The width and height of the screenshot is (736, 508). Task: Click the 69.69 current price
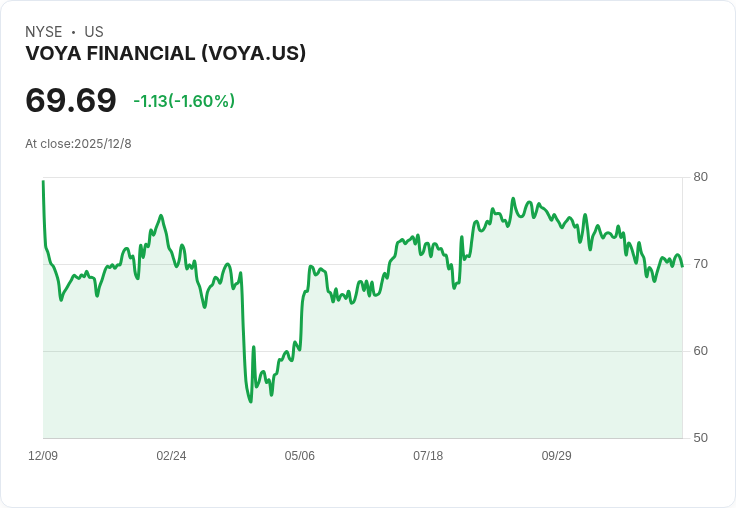tap(70, 100)
